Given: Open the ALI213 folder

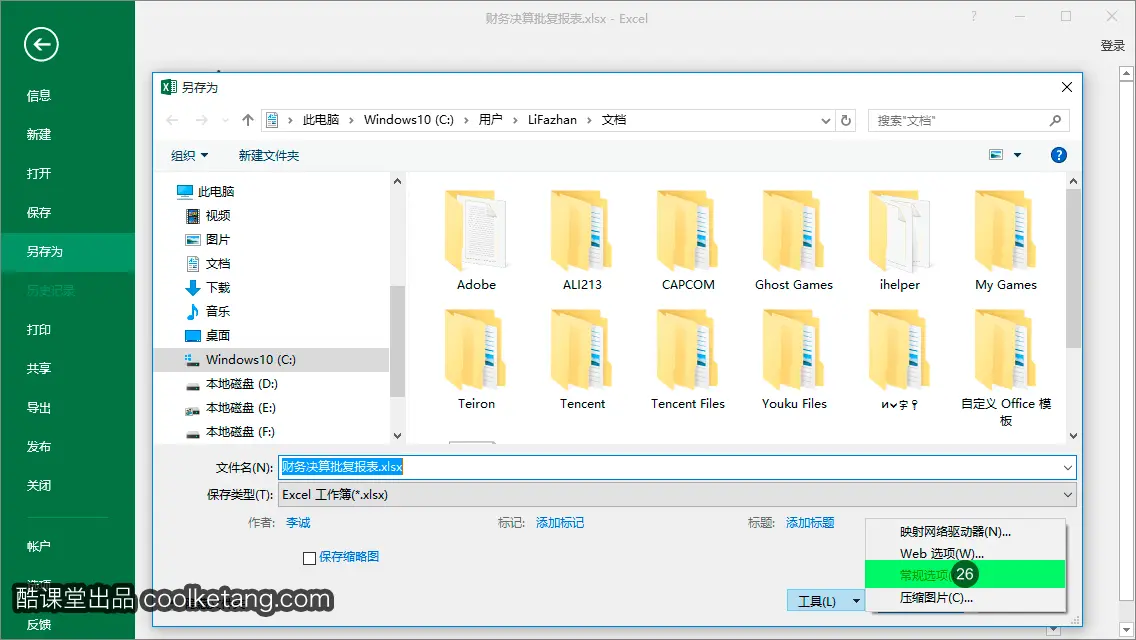Looking at the screenshot, I should pyautogui.click(x=582, y=241).
